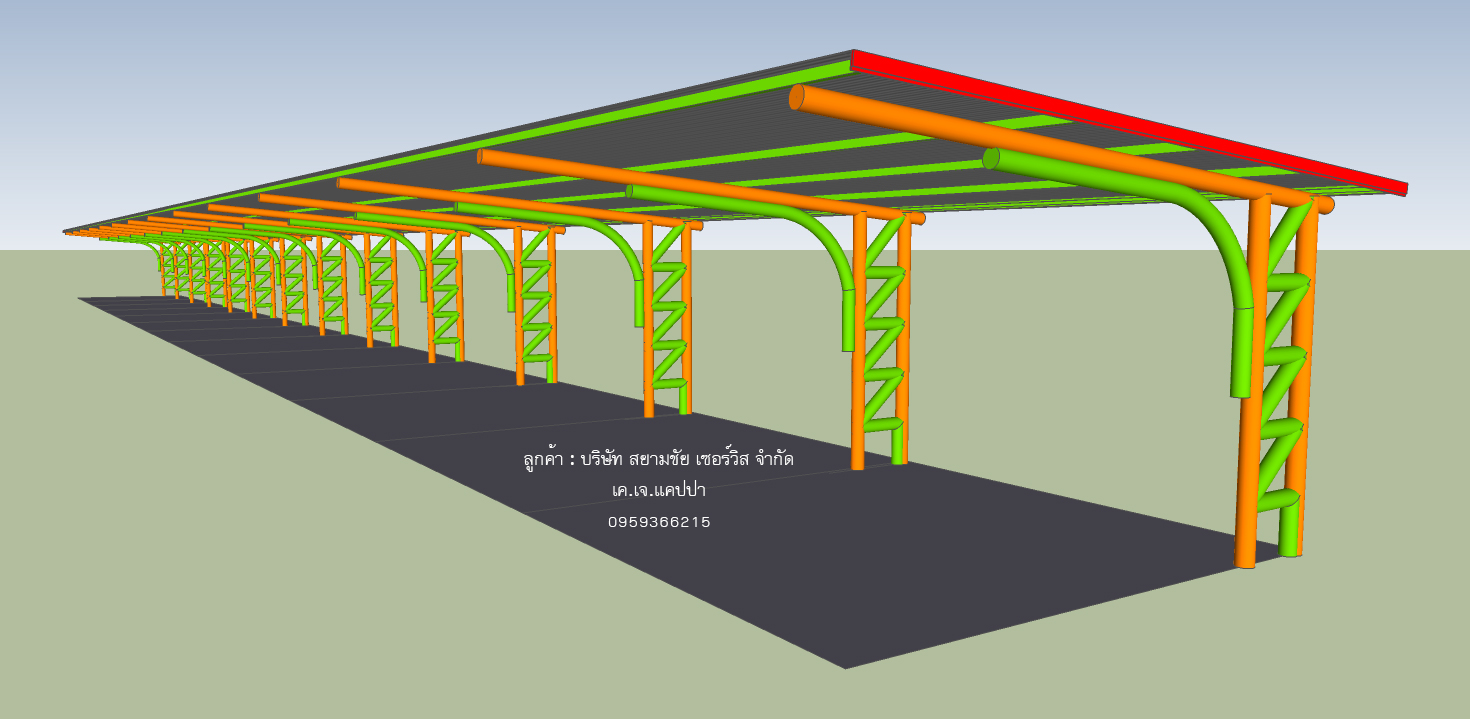Select the เค.เจ.แคปปา text label
1470x719 pixels.
[659, 490]
